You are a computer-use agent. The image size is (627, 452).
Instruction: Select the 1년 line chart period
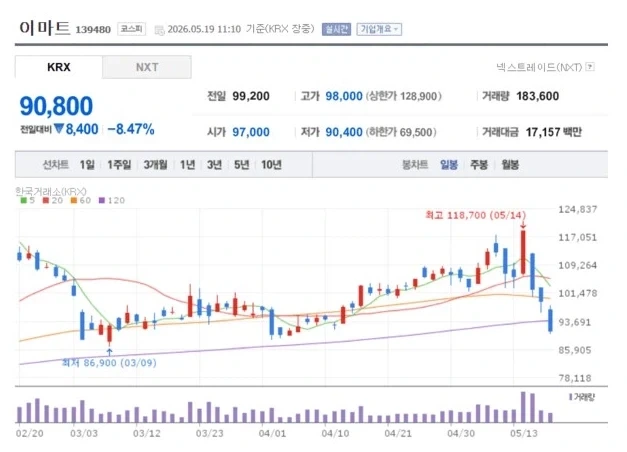pos(188,164)
